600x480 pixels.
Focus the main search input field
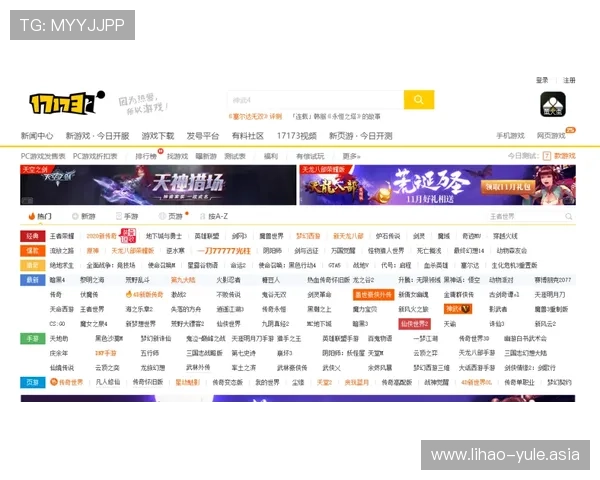click(x=316, y=100)
